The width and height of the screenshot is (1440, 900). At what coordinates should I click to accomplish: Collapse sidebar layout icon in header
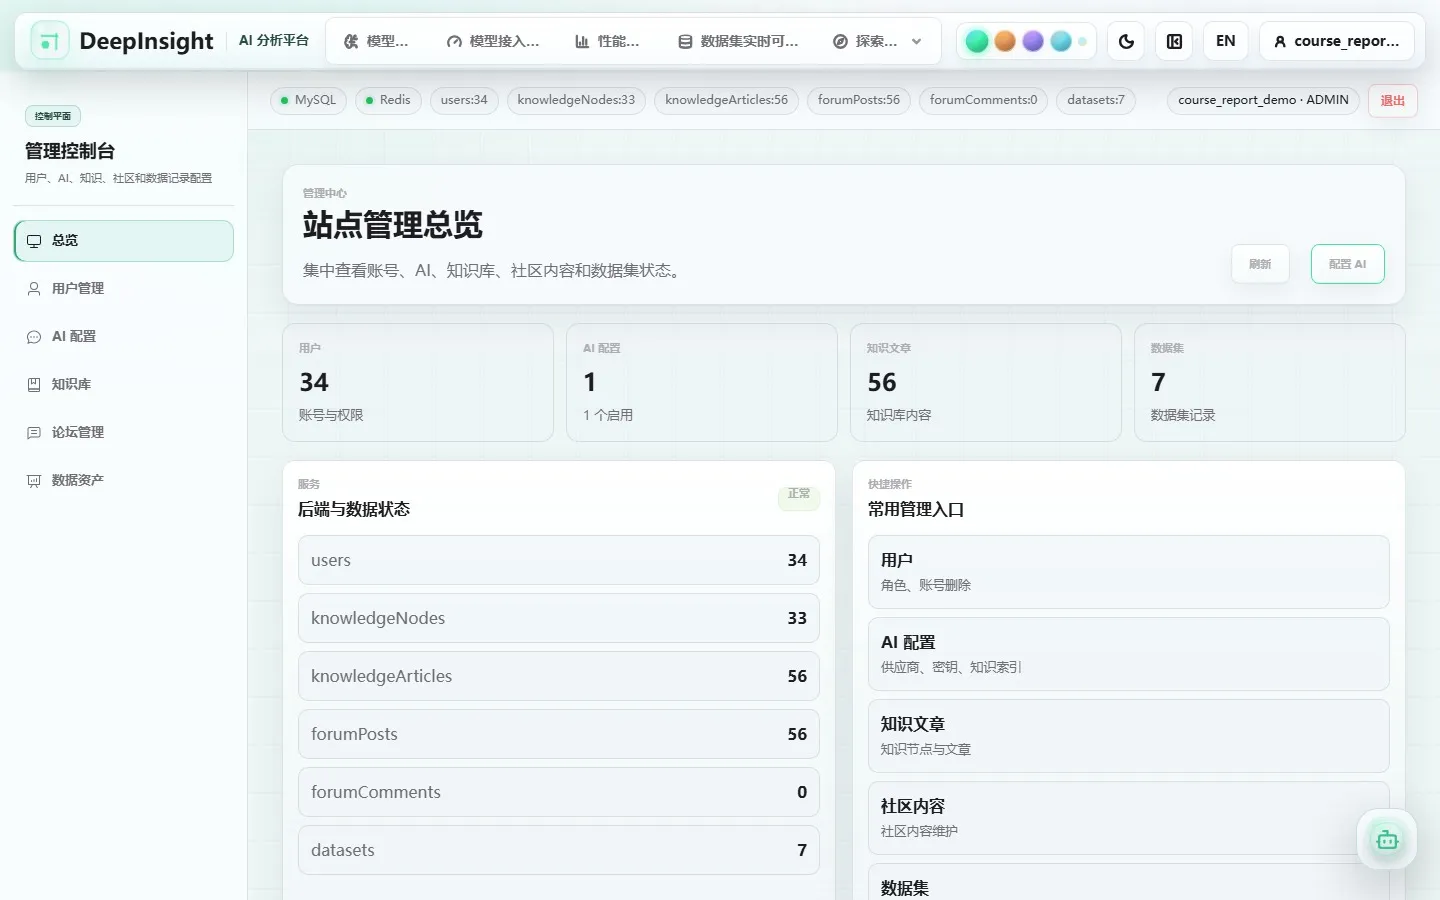pos(1175,41)
